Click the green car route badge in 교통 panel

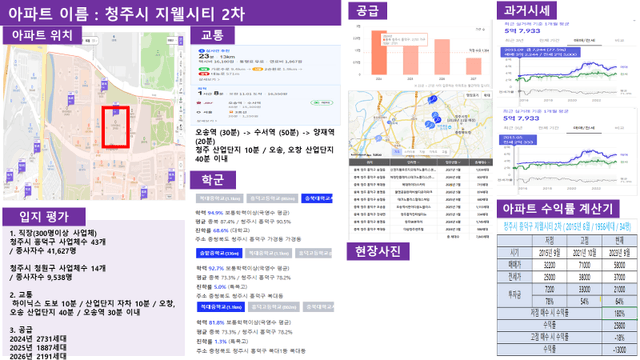pos(204,69)
